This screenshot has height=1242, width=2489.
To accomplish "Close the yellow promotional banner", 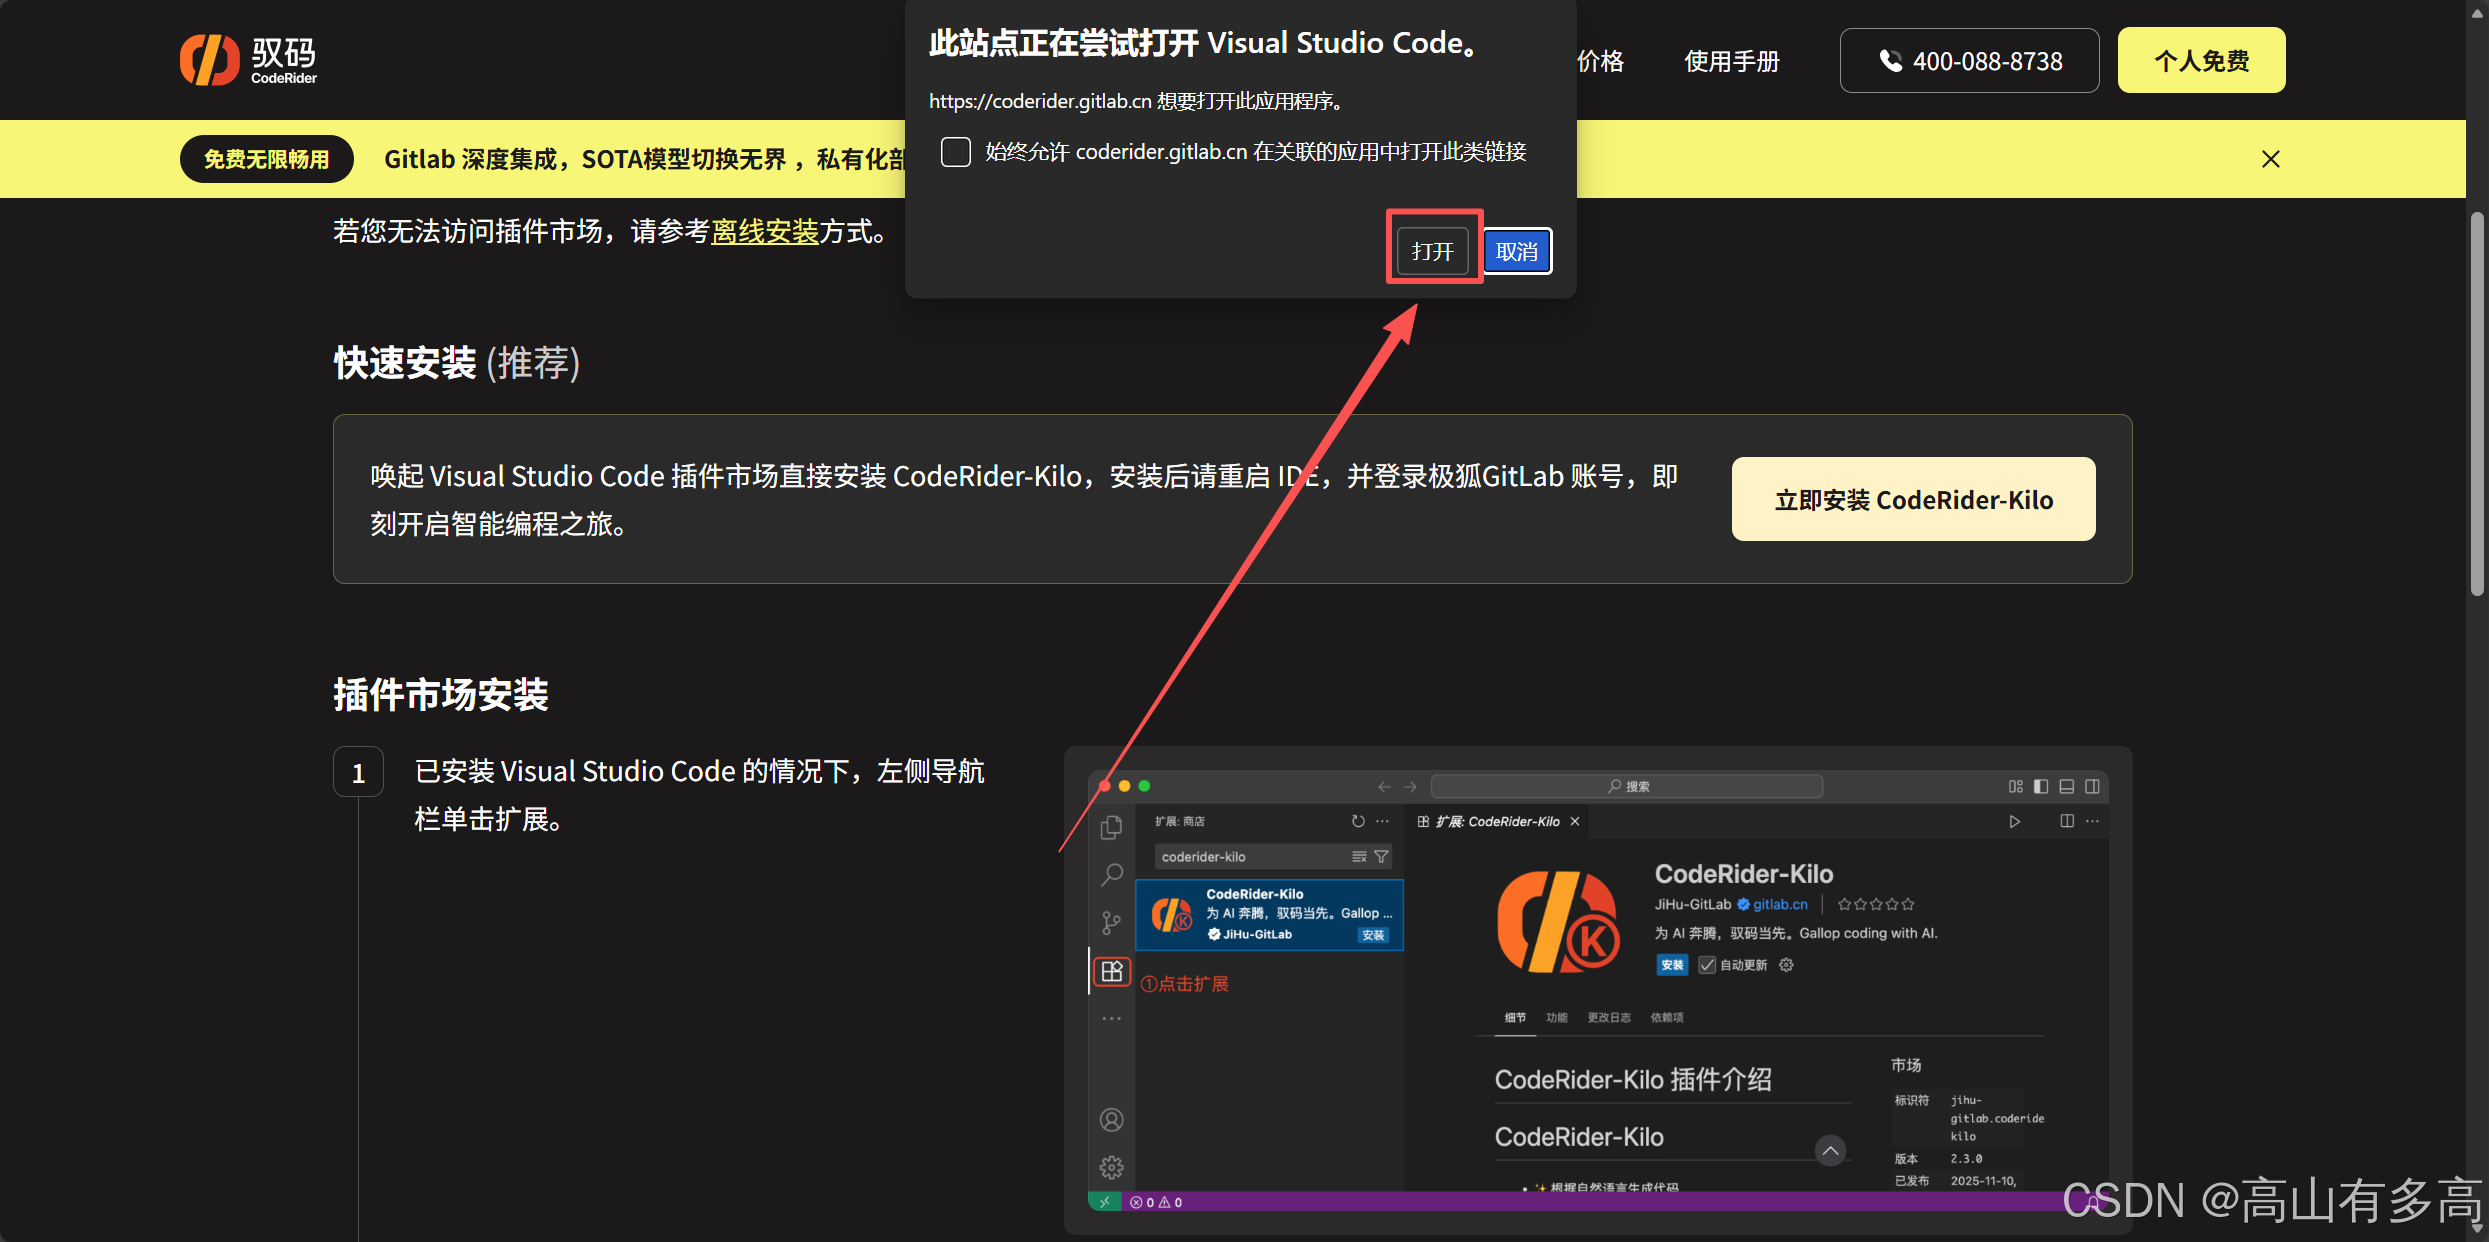I will click(2270, 159).
